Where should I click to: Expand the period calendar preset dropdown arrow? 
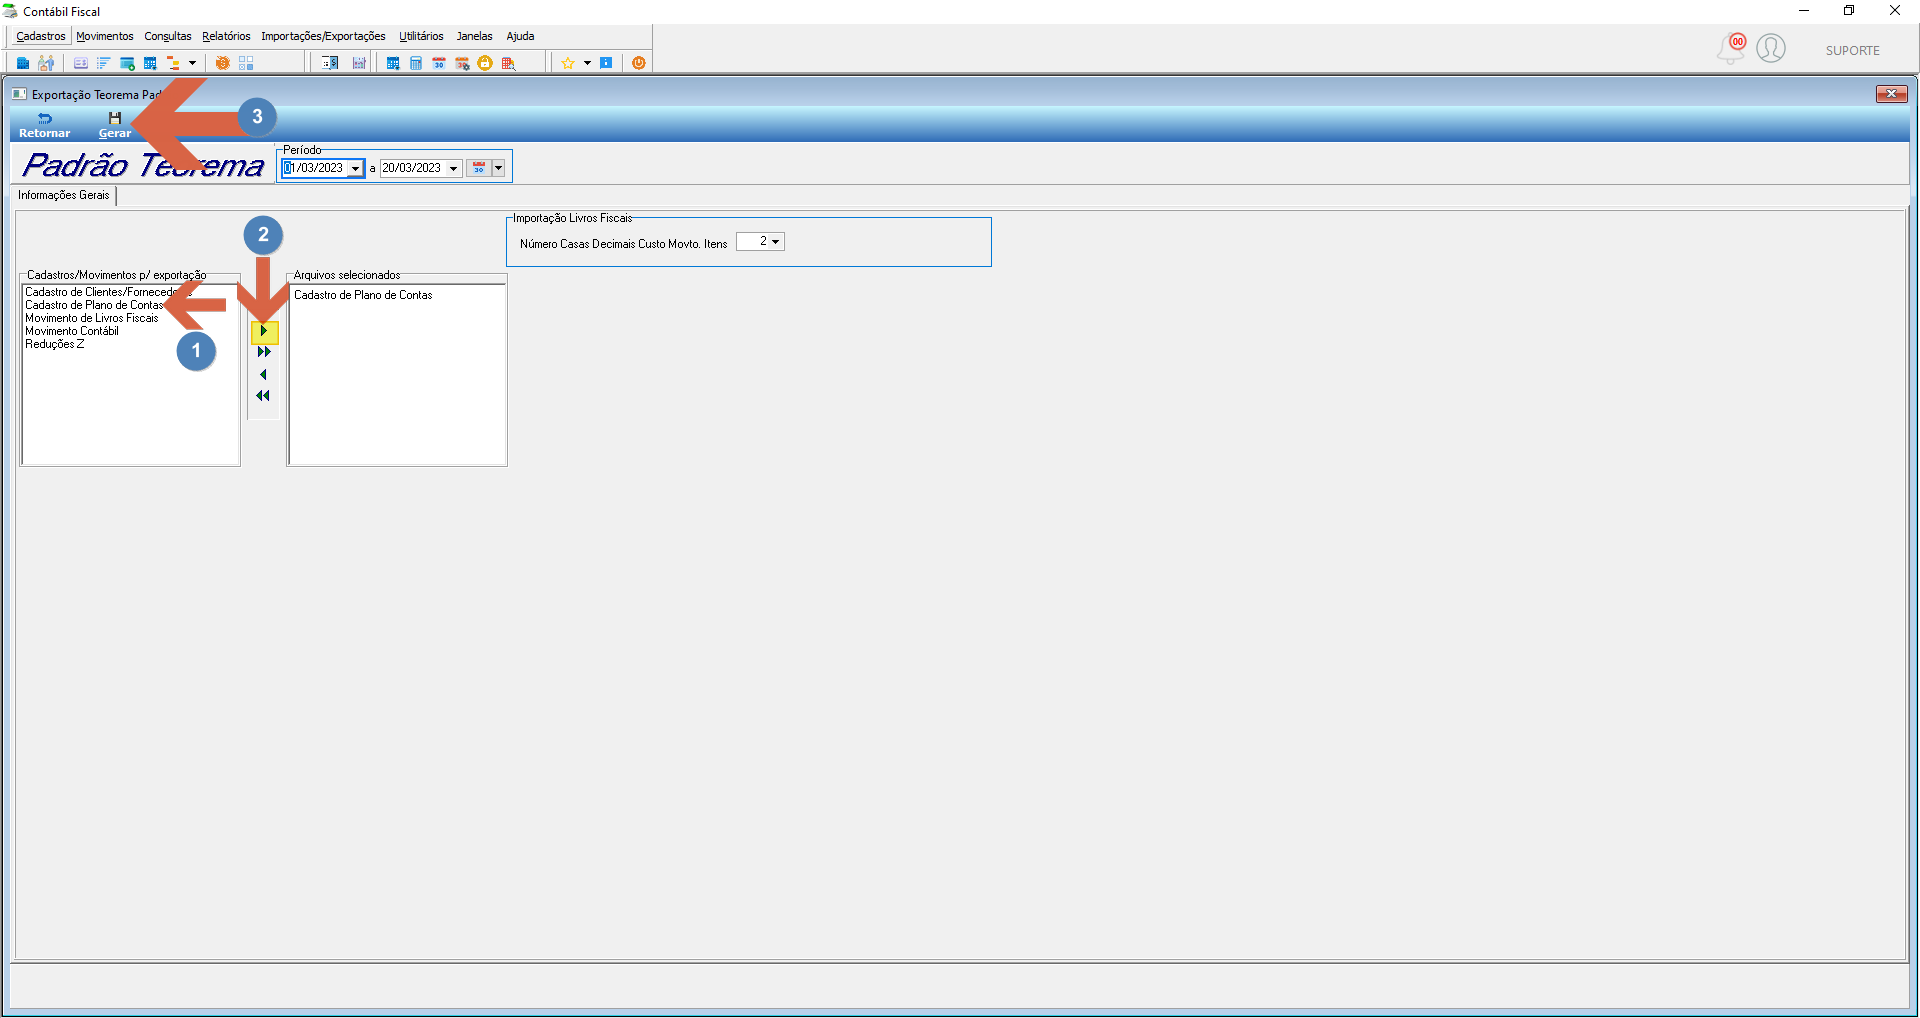498,168
